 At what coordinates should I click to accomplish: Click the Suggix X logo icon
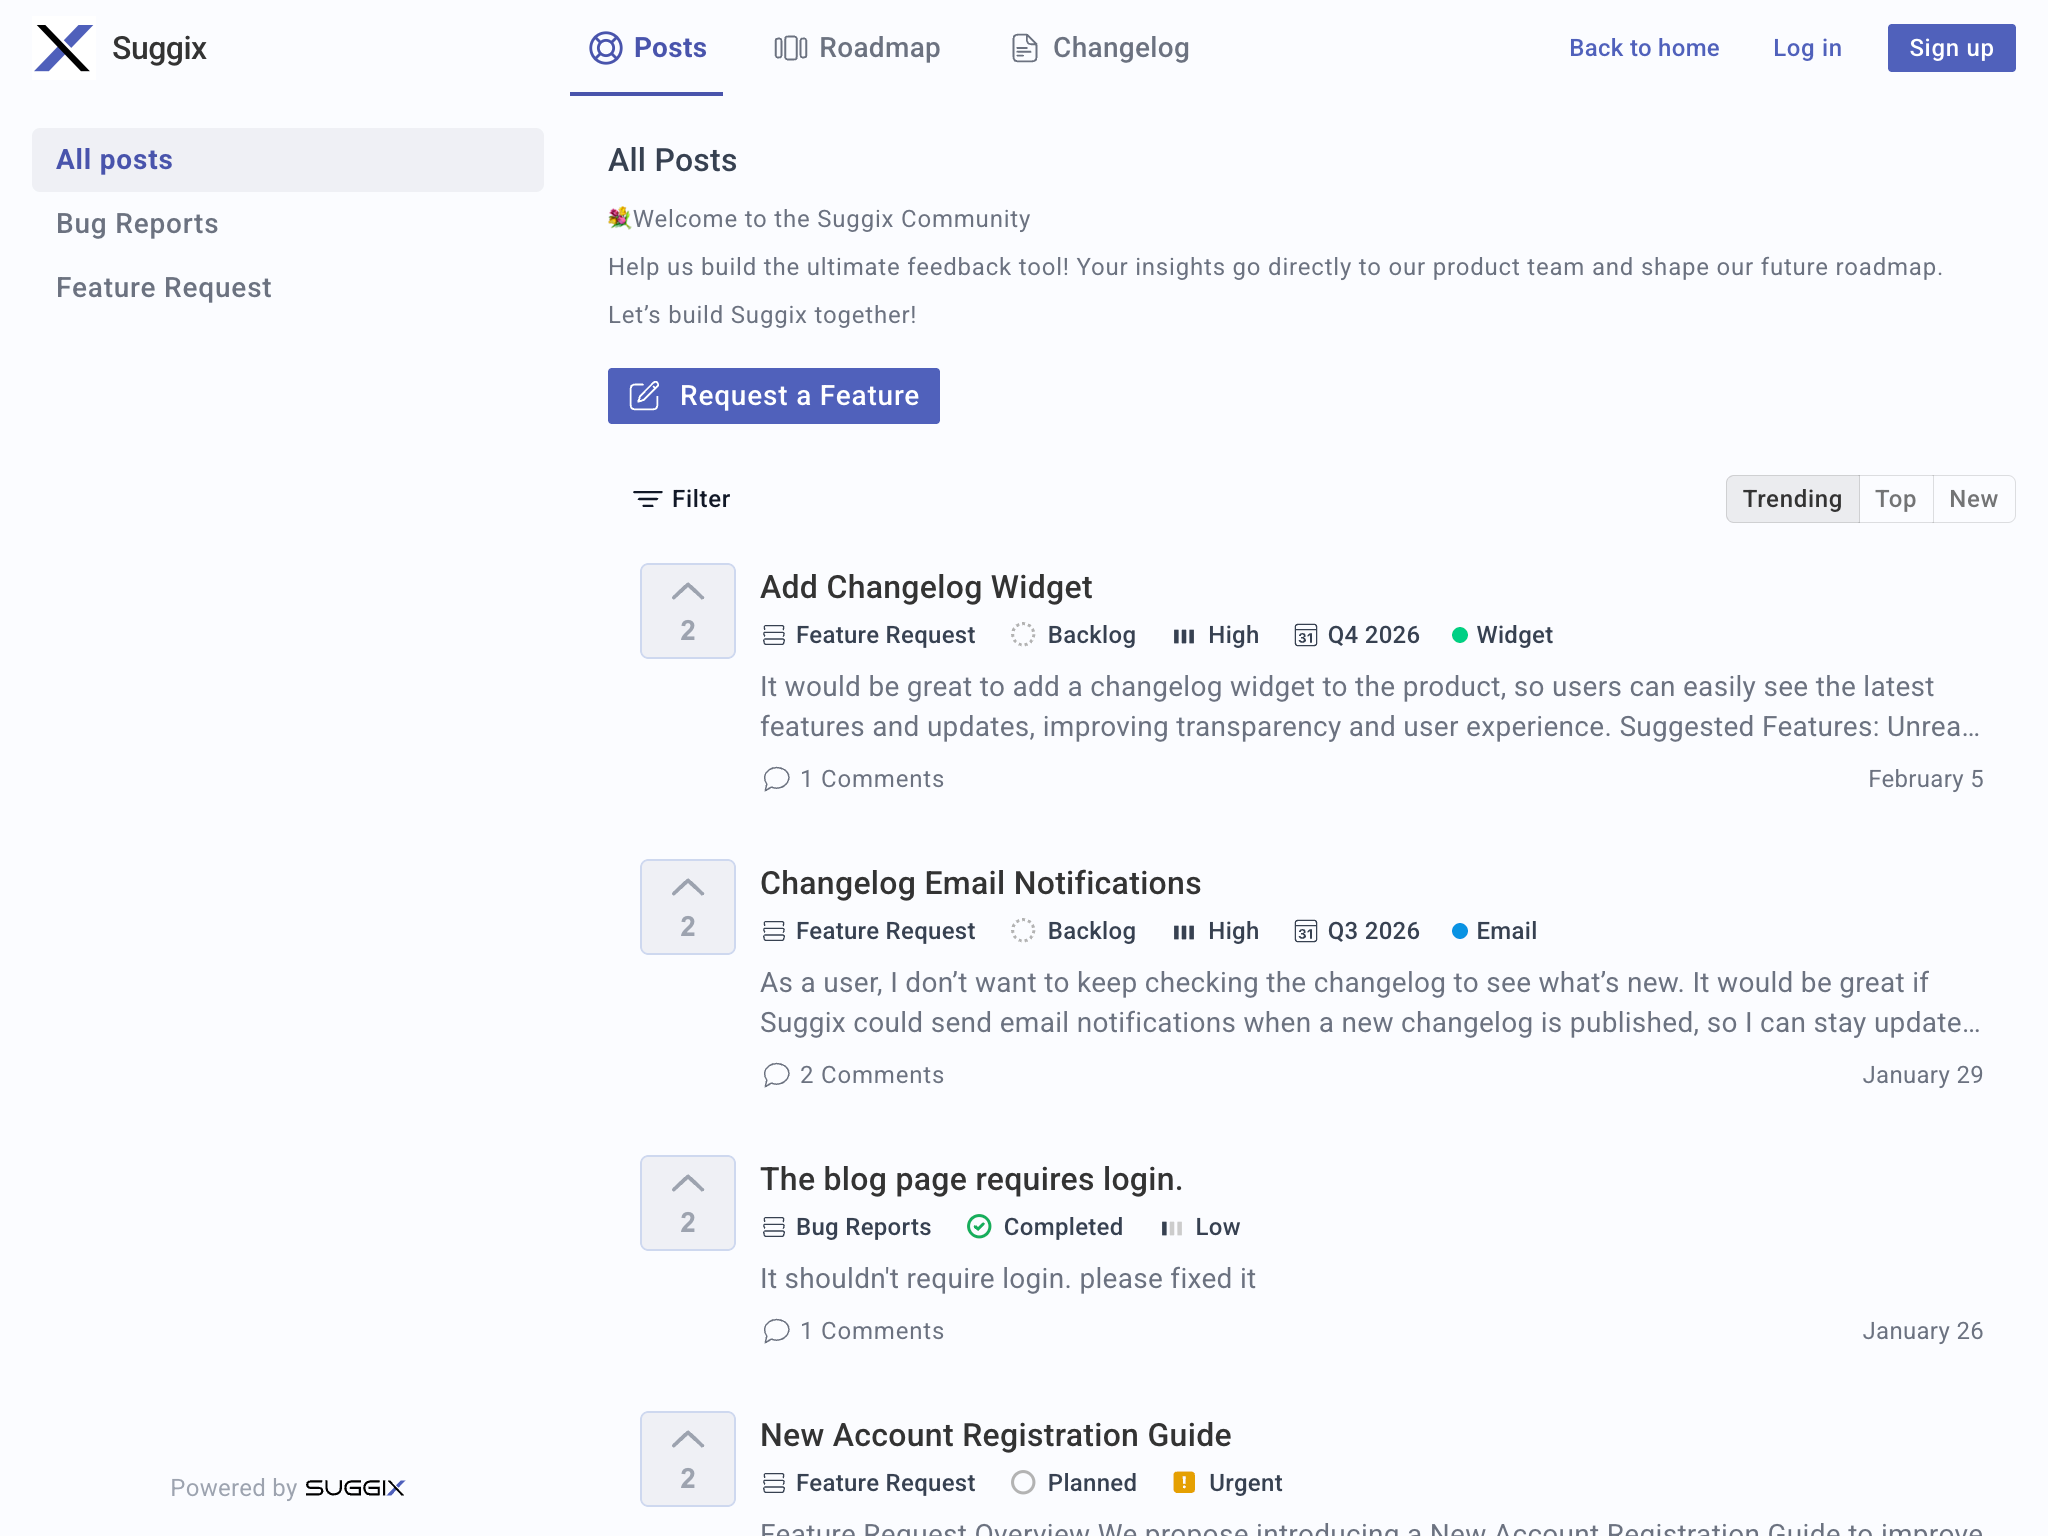pyautogui.click(x=63, y=48)
